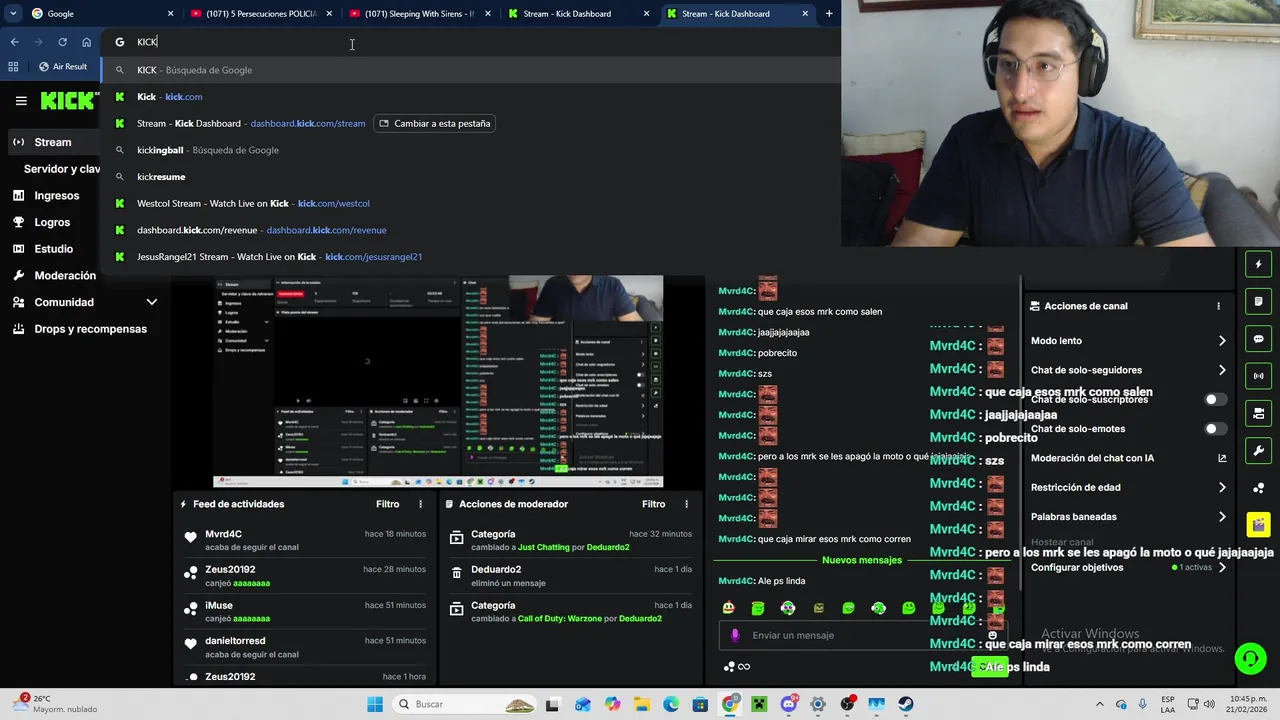Open Feed de actividades options menu
This screenshot has width=1280, height=720.
click(x=420, y=504)
